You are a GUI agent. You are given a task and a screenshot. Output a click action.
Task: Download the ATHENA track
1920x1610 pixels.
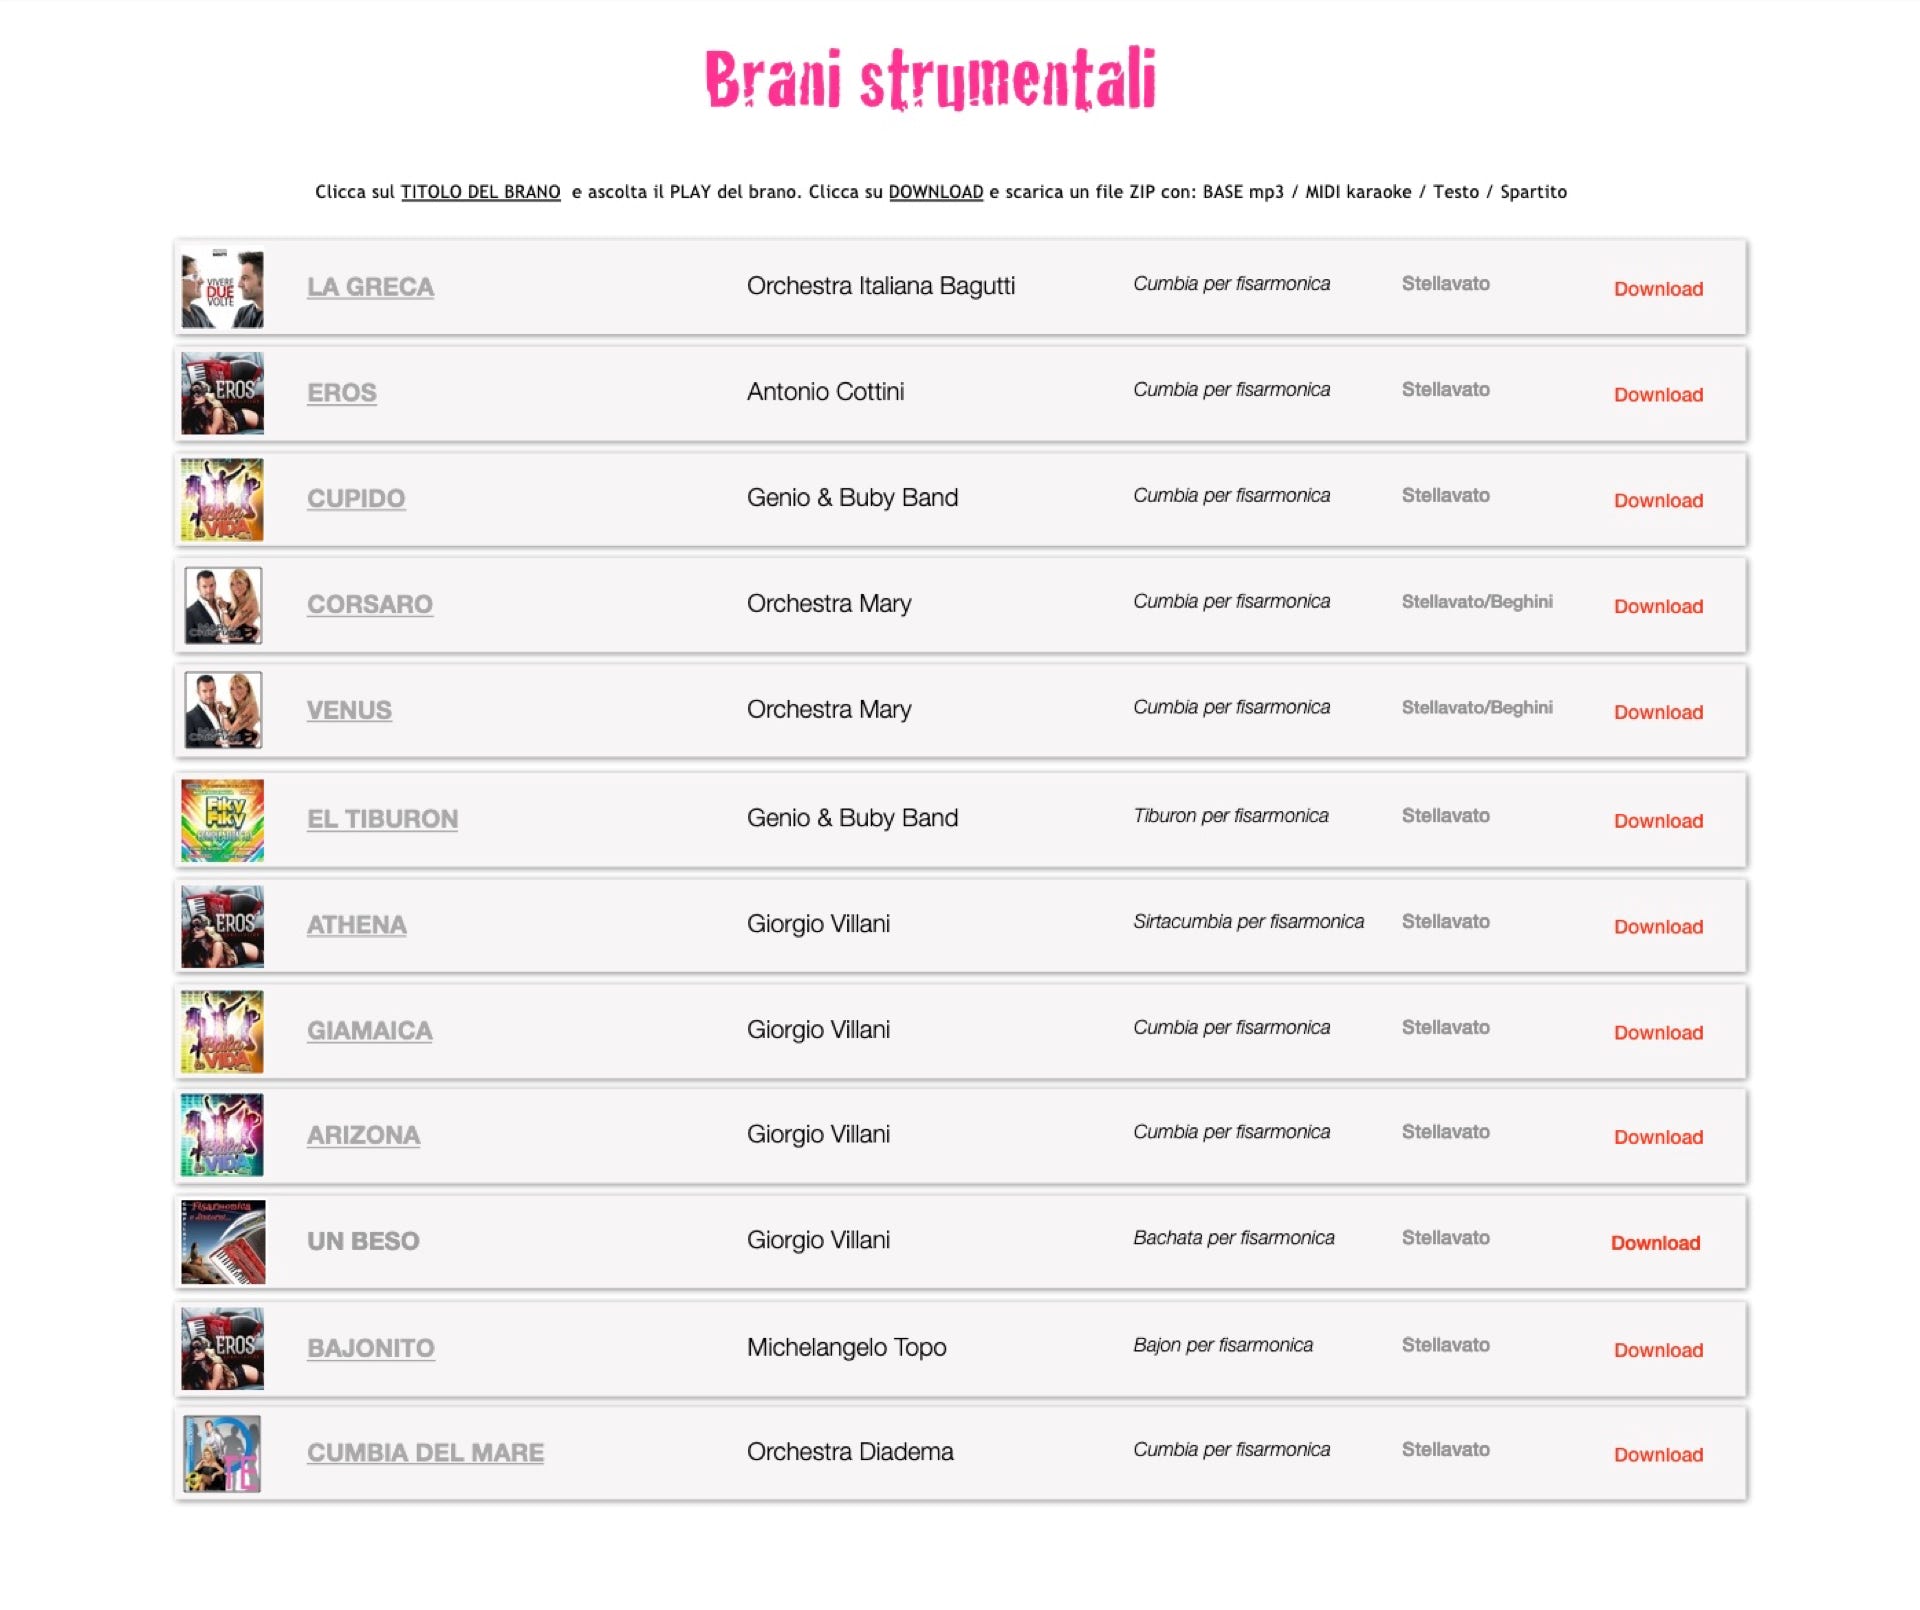tap(1658, 926)
